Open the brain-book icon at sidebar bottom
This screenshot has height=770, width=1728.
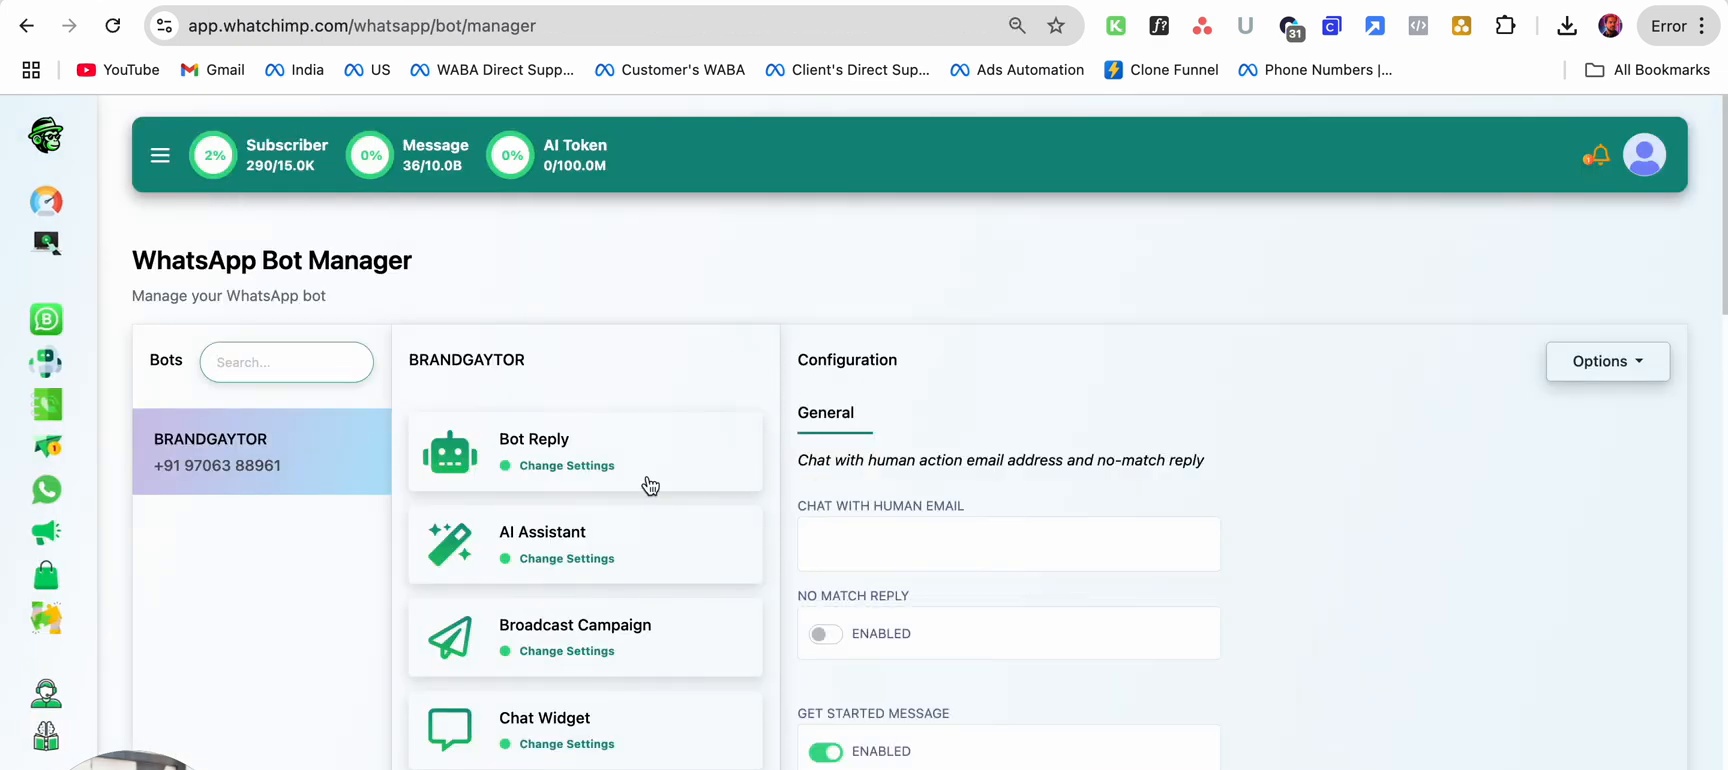pos(46,736)
